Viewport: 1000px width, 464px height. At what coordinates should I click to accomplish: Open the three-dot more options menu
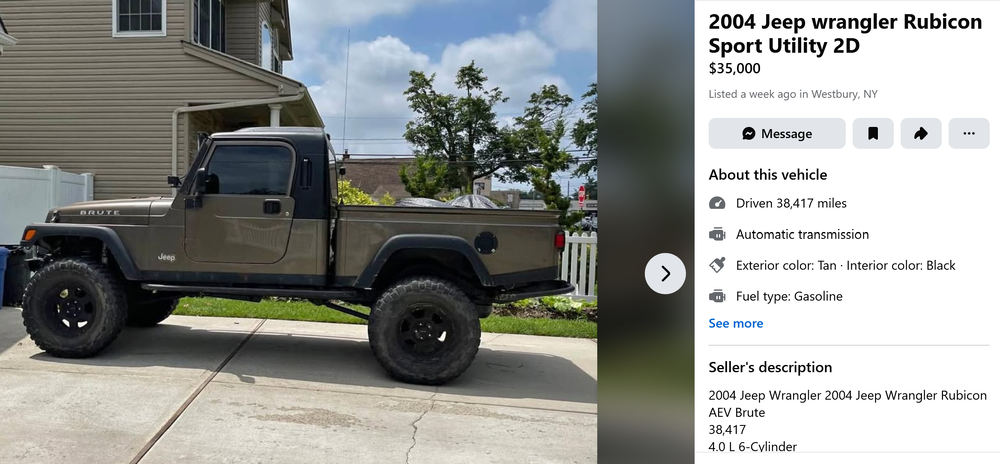point(969,133)
